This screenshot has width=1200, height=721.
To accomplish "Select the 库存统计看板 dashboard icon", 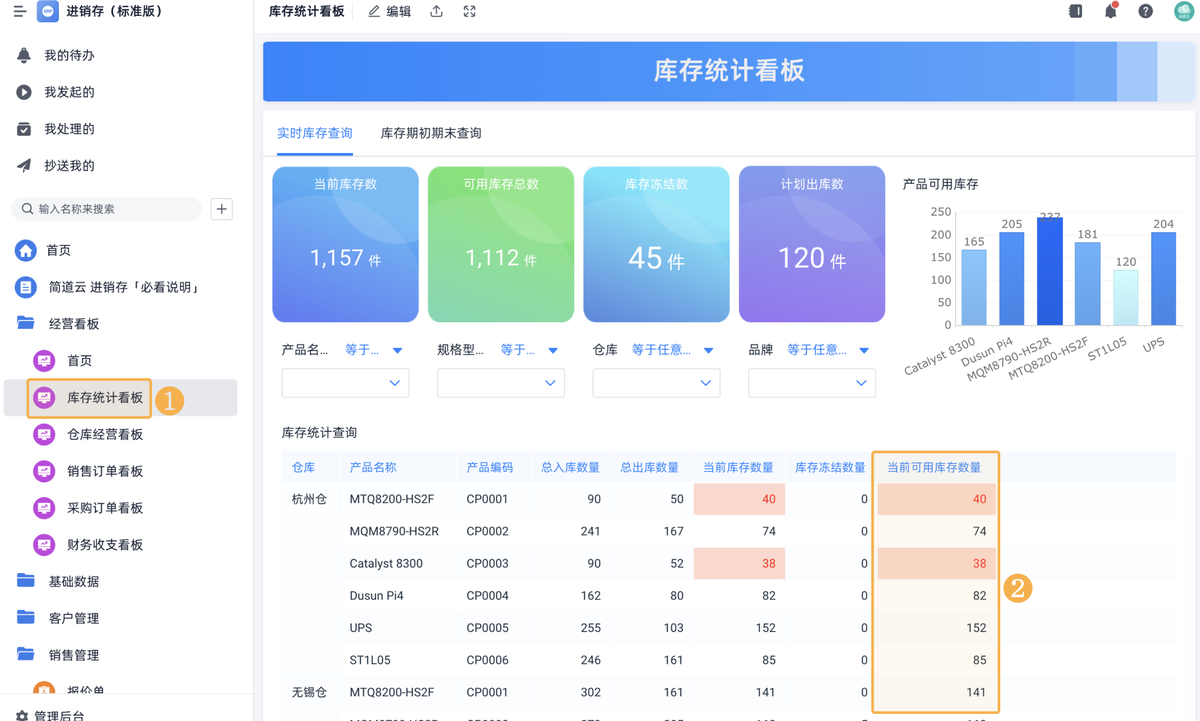I will coord(43,398).
